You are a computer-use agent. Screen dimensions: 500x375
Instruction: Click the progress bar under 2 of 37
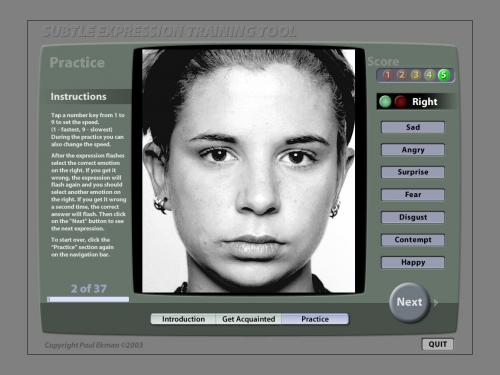pyautogui.click(x=88, y=299)
